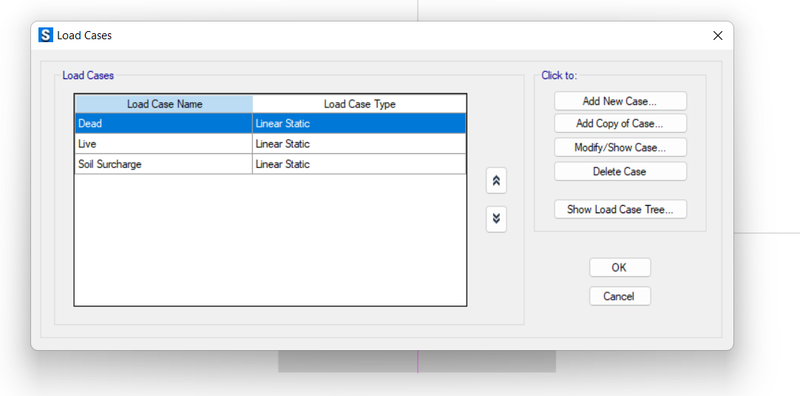Click Linear Static type for Dead
Viewport: 800px width, 396px height.
pyautogui.click(x=359, y=123)
